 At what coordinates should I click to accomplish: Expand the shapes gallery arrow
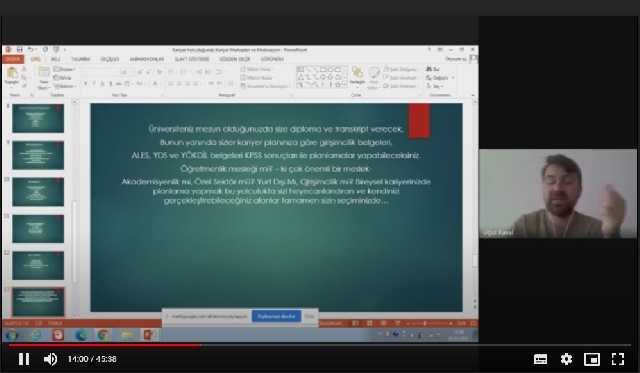pyautogui.click(x=345, y=84)
